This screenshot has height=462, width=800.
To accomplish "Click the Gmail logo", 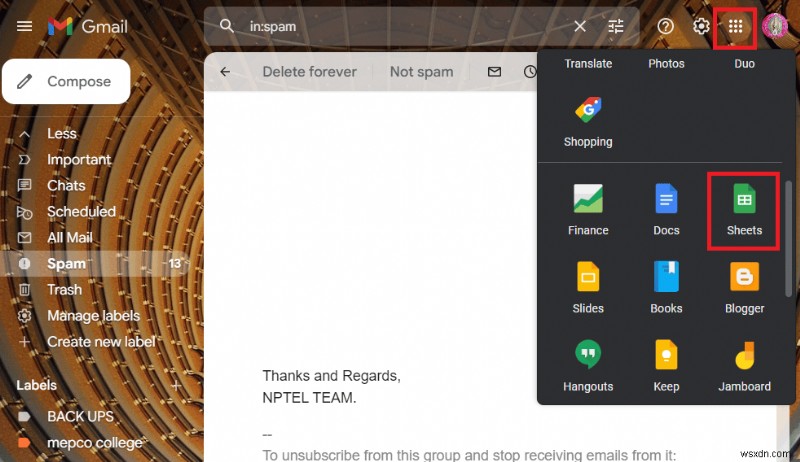I will pos(87,27).
